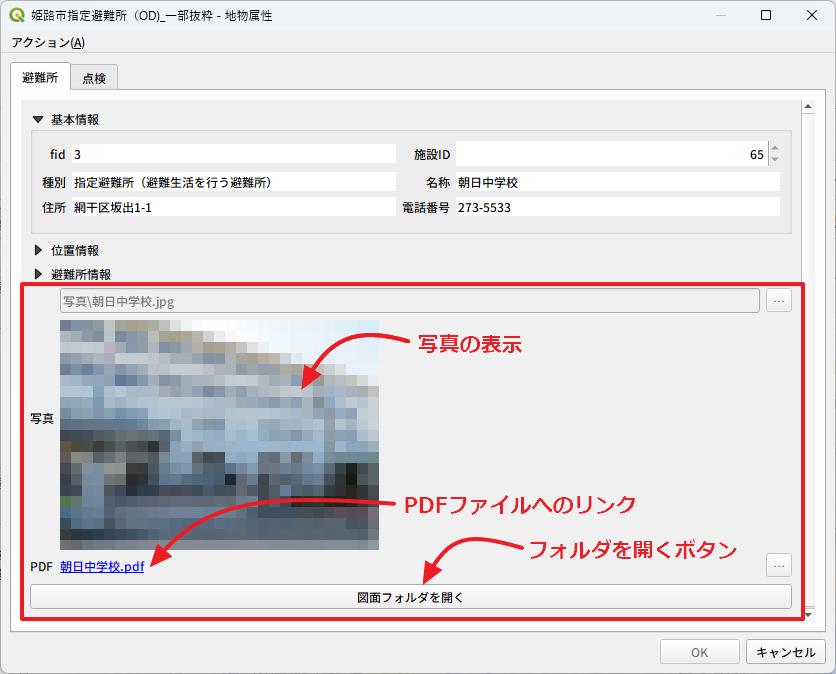This screenshot has width=836, height=674.
Task: Click the 住所 address field
Action: click(233, 207)
